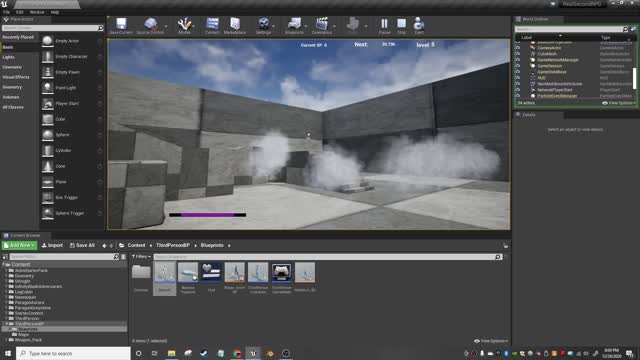Toggle visibility of ParticleEventManager in outliner
Viewport: 640px width, 360px height.
(x=518, y=96)
